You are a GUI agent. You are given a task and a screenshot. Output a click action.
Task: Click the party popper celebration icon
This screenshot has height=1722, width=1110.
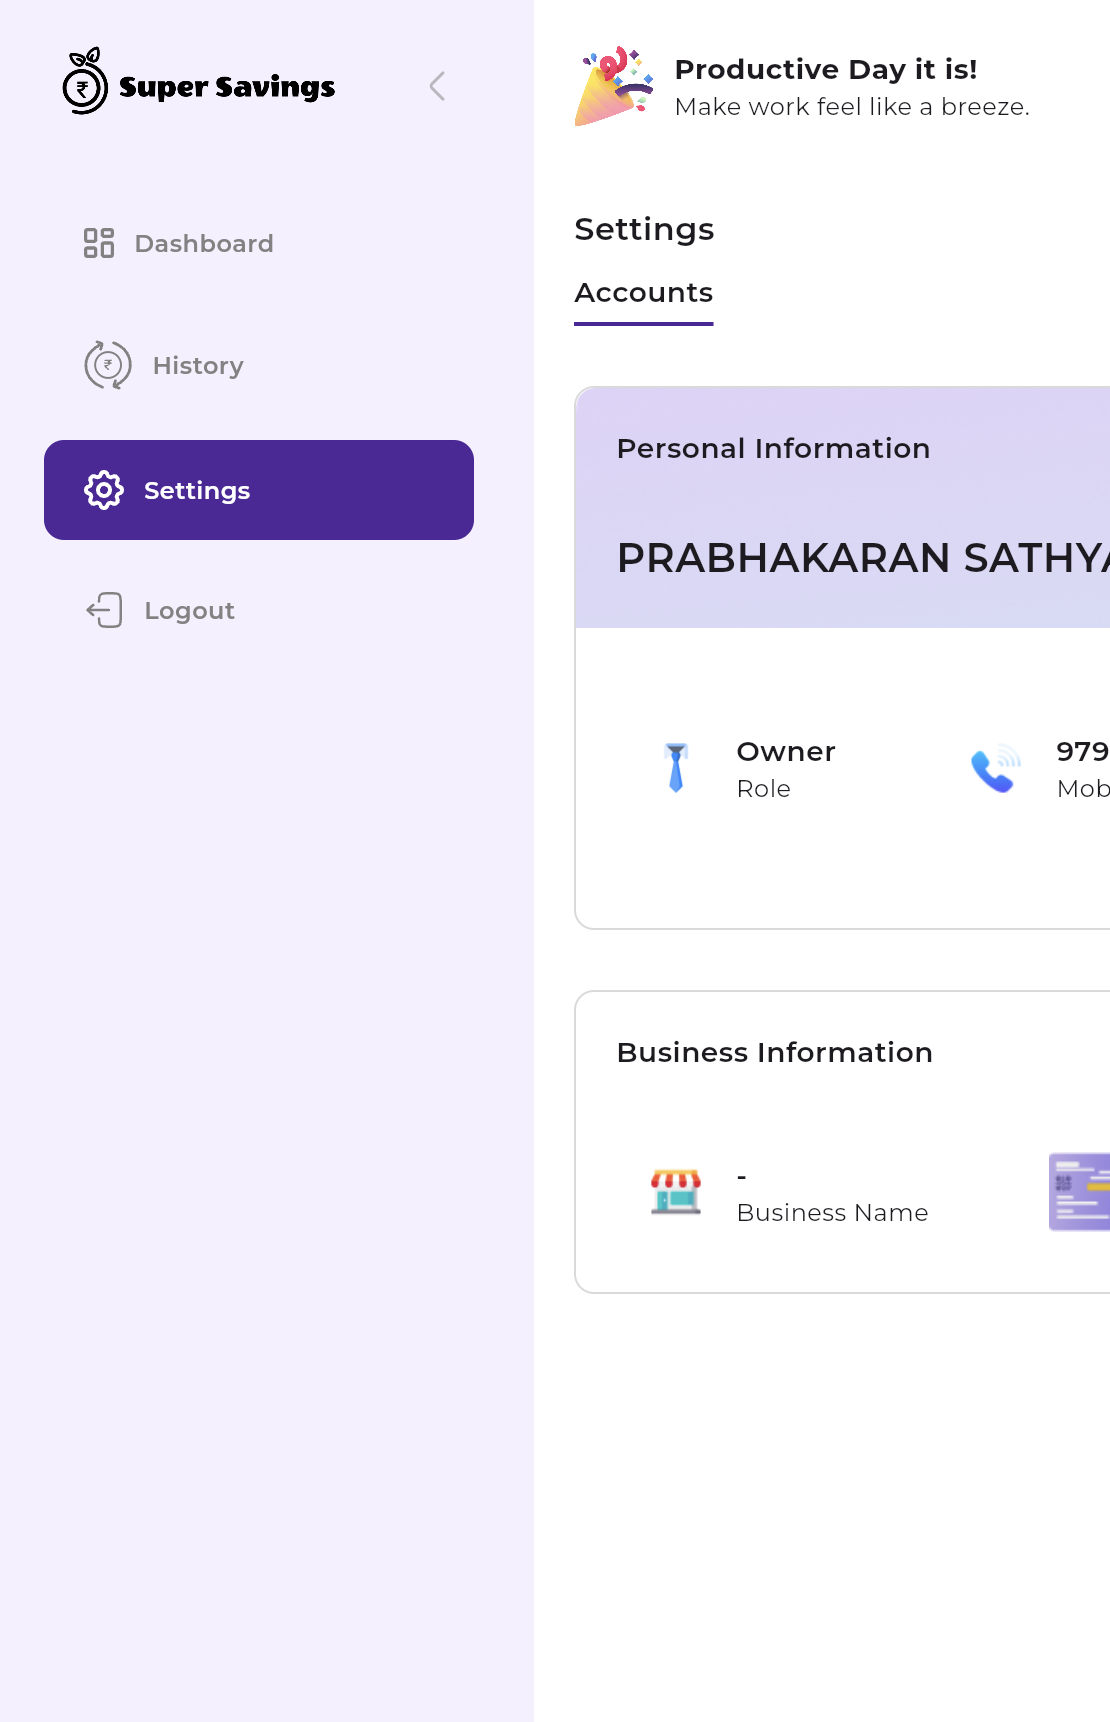(x=614, y=86)
